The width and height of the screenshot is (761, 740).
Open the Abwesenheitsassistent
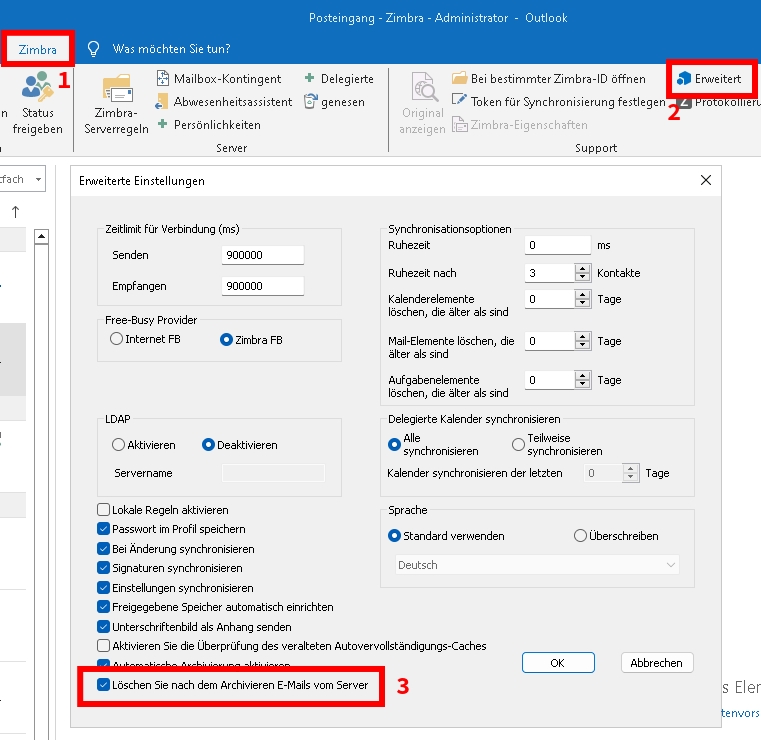224,102
